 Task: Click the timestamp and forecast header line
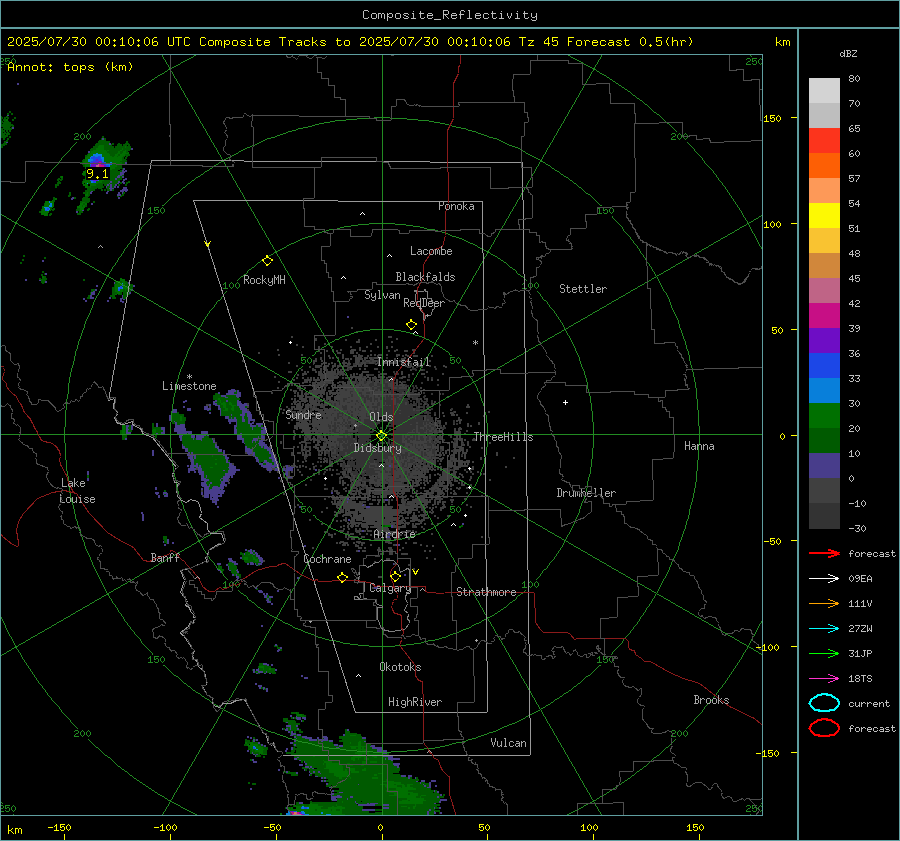coord(350,42)
